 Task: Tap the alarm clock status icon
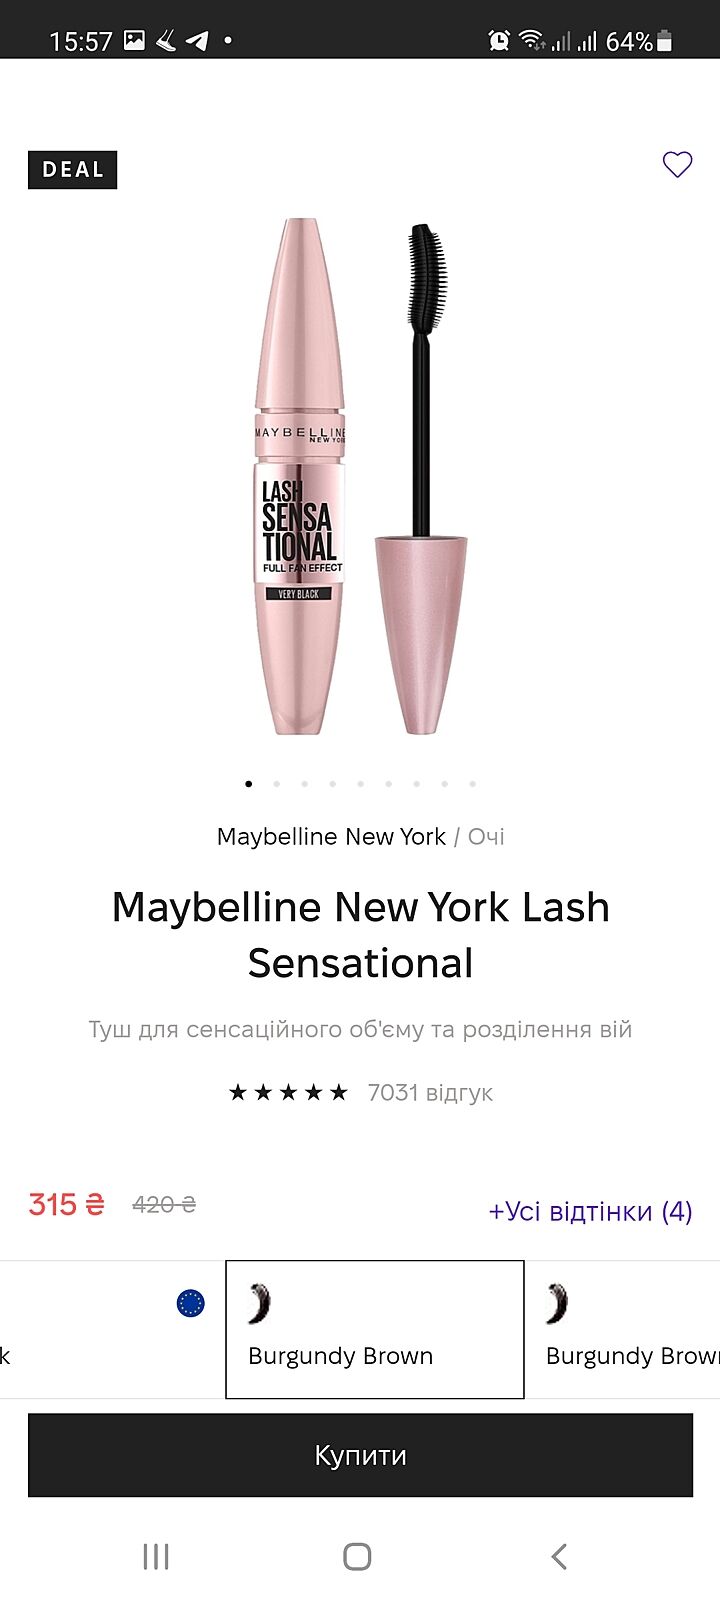tap(498, 41)
